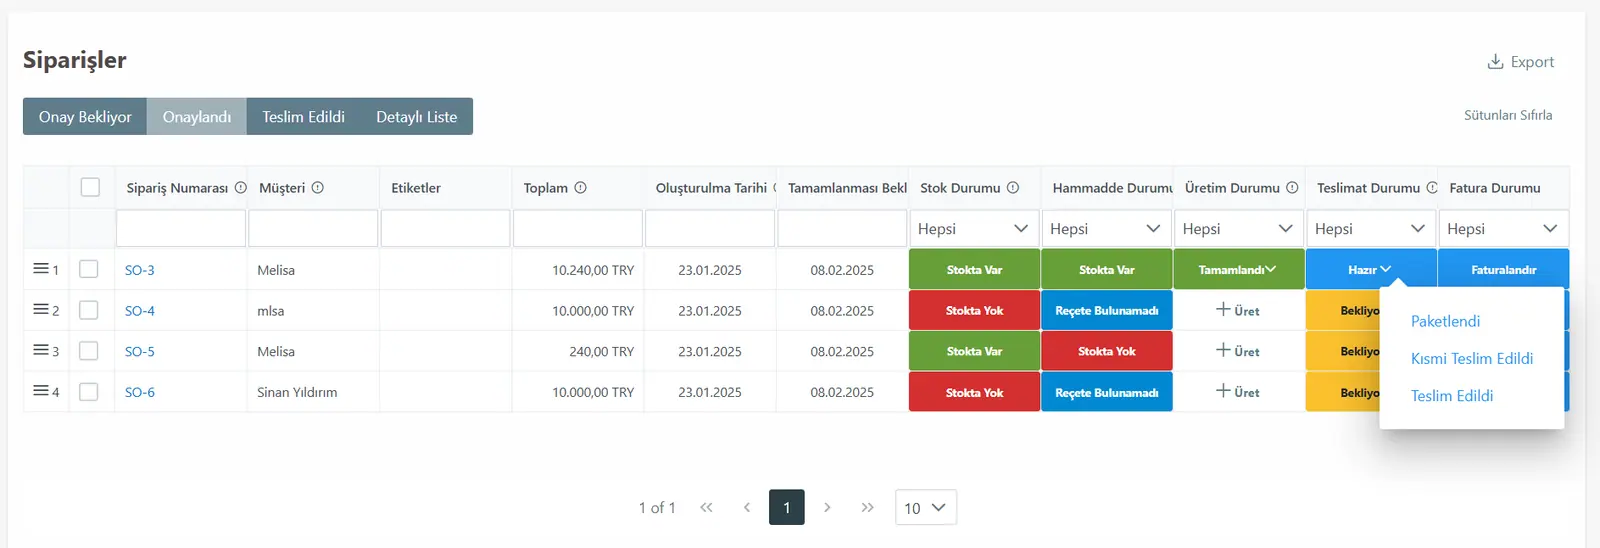
Task: Check the box for order SO-5
Action: pos(89,351)
